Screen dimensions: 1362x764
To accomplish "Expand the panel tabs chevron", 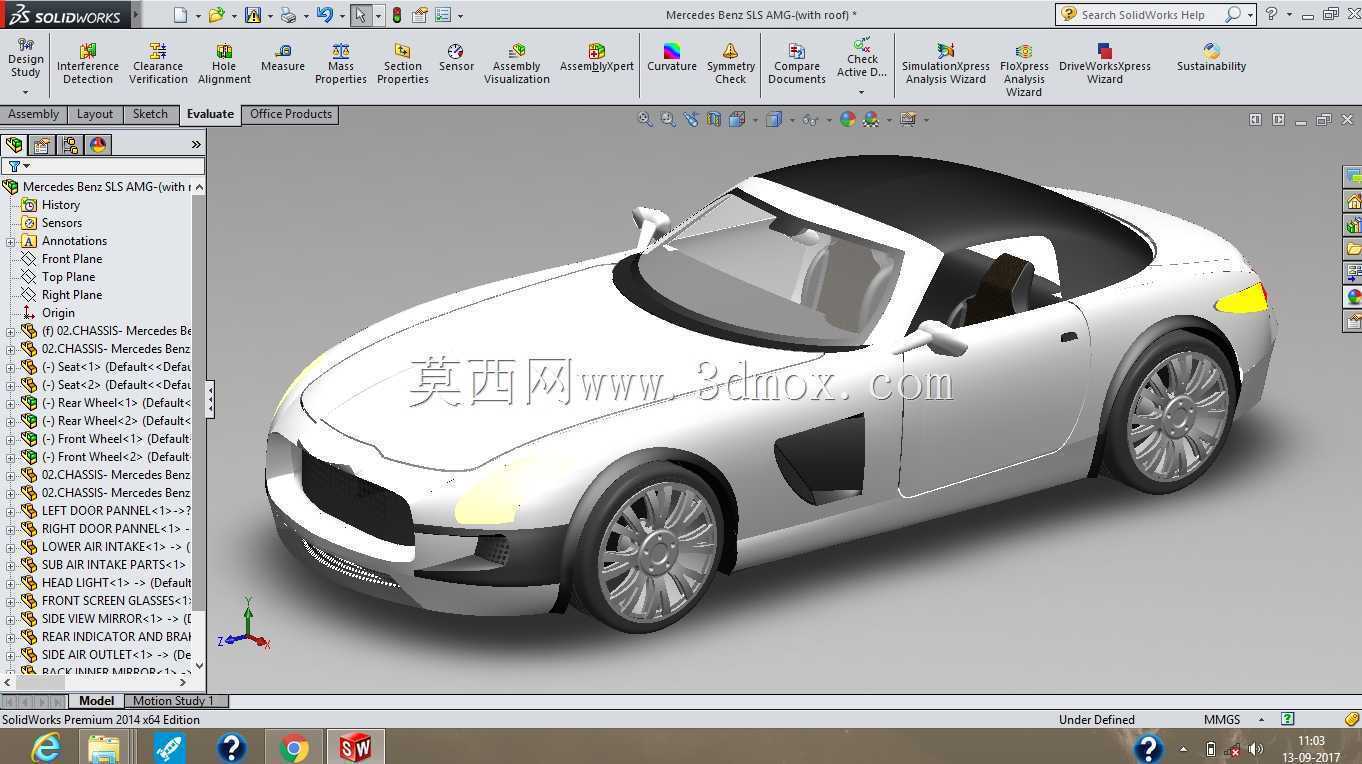I will 196,145.
